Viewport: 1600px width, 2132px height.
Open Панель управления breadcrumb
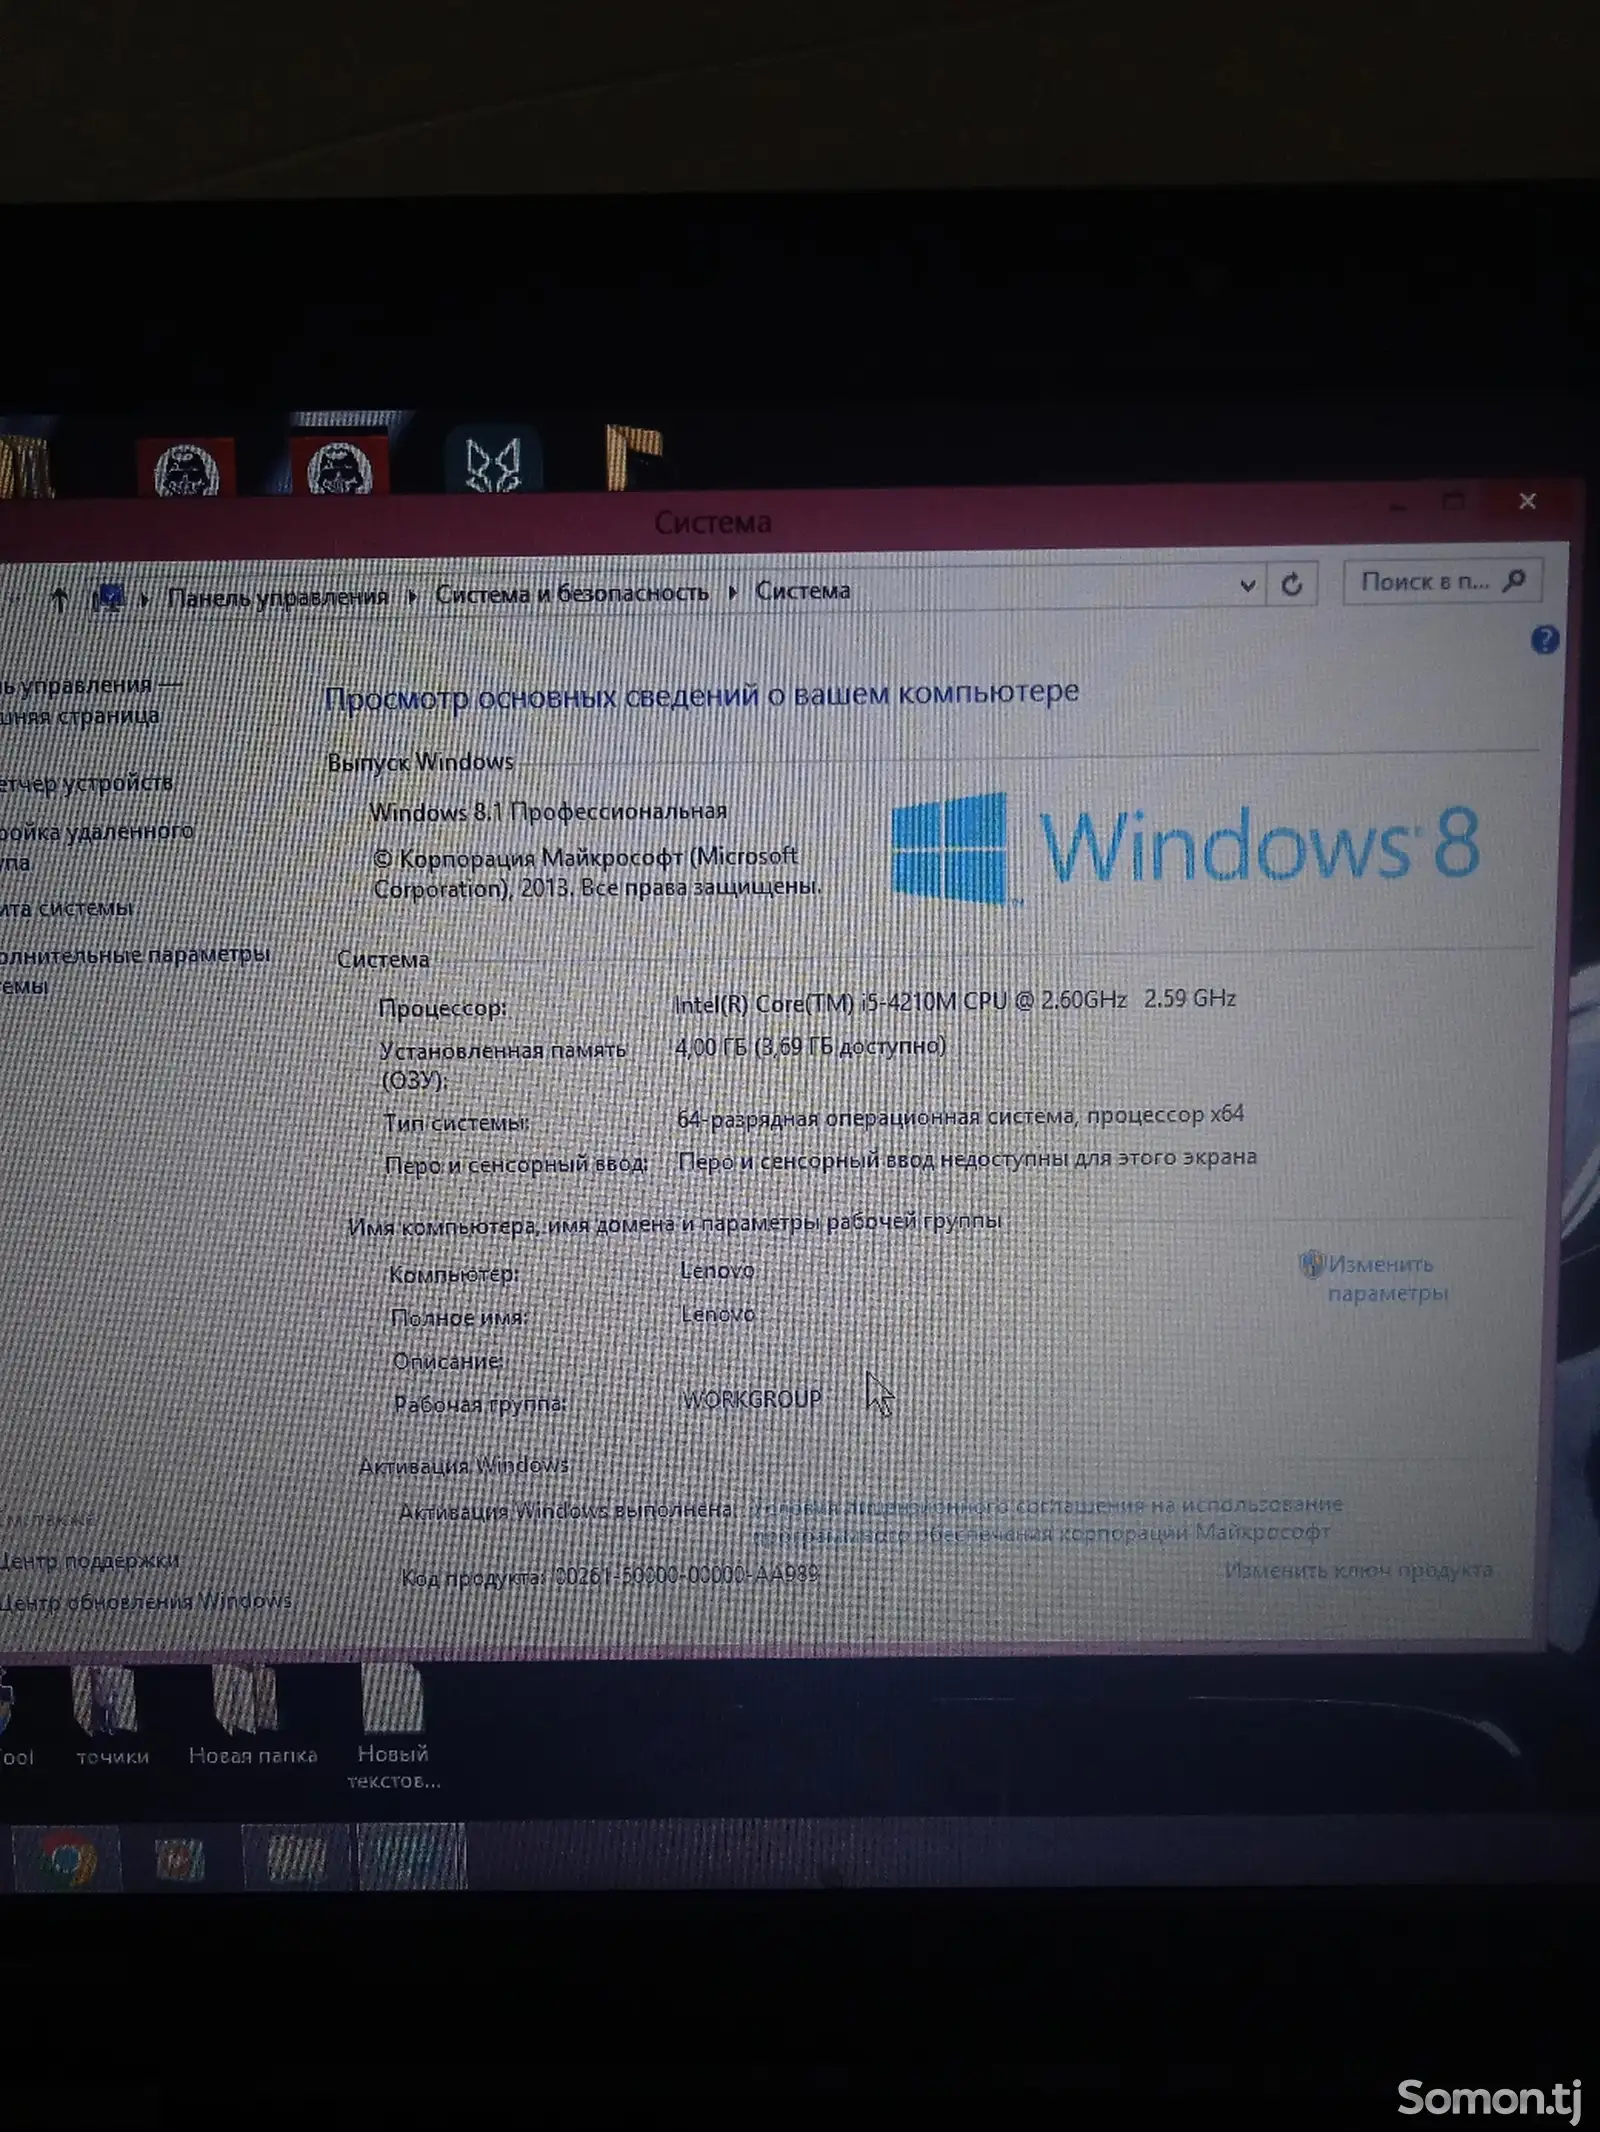click(x=277, y=598)
